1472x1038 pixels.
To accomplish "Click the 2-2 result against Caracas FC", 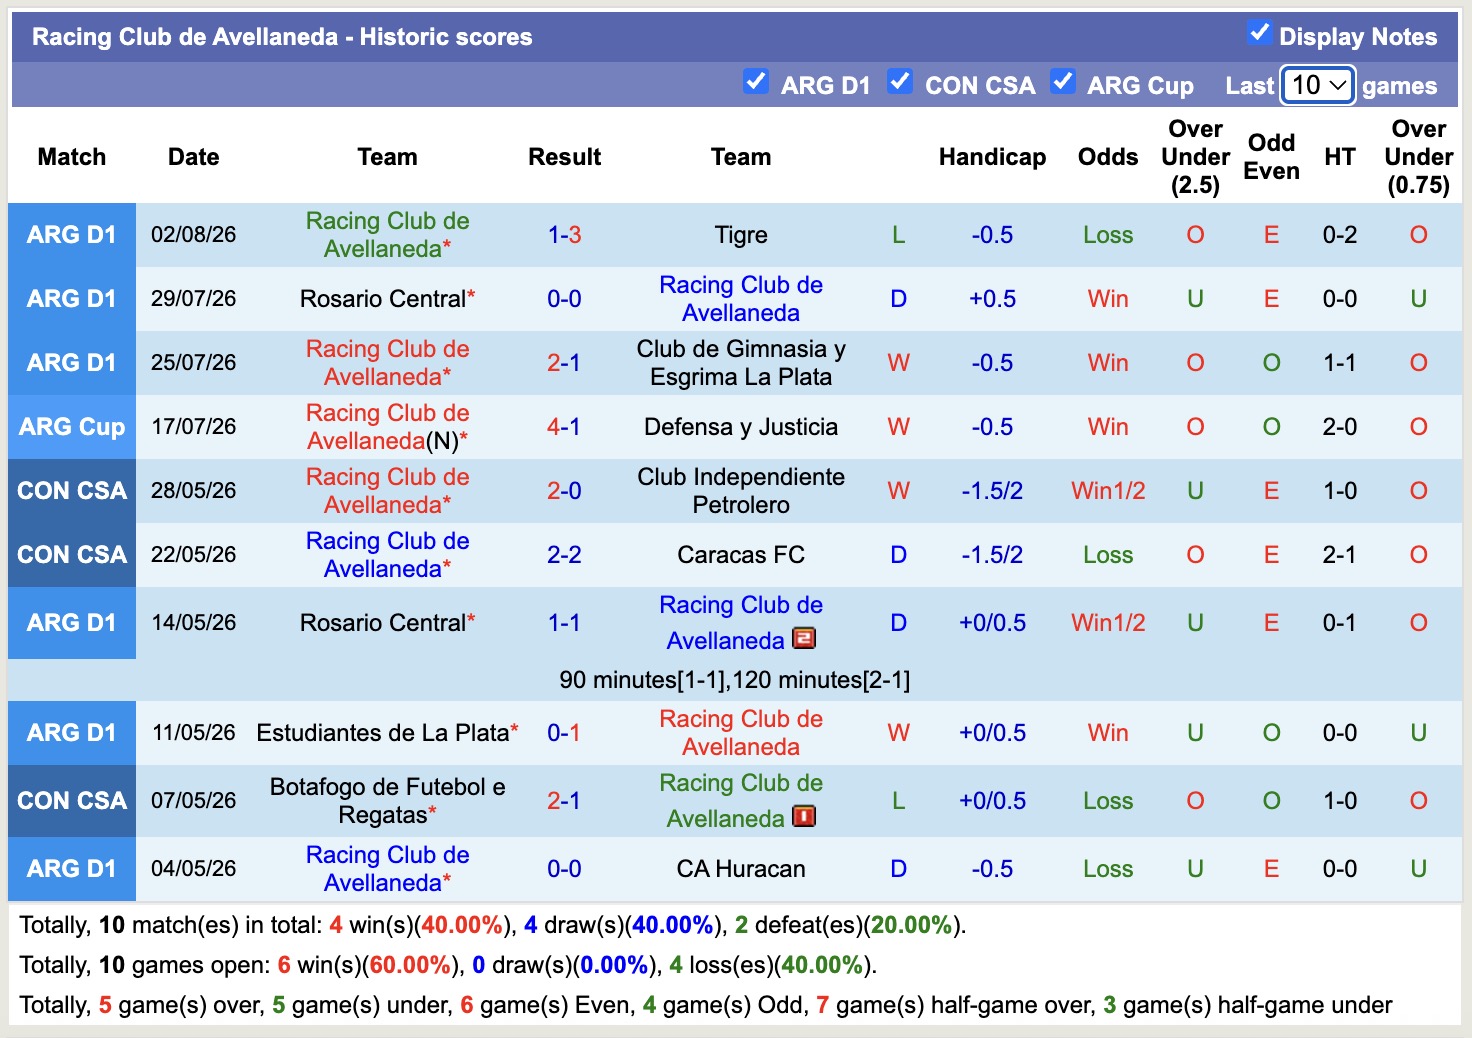I will pos(564,555).
